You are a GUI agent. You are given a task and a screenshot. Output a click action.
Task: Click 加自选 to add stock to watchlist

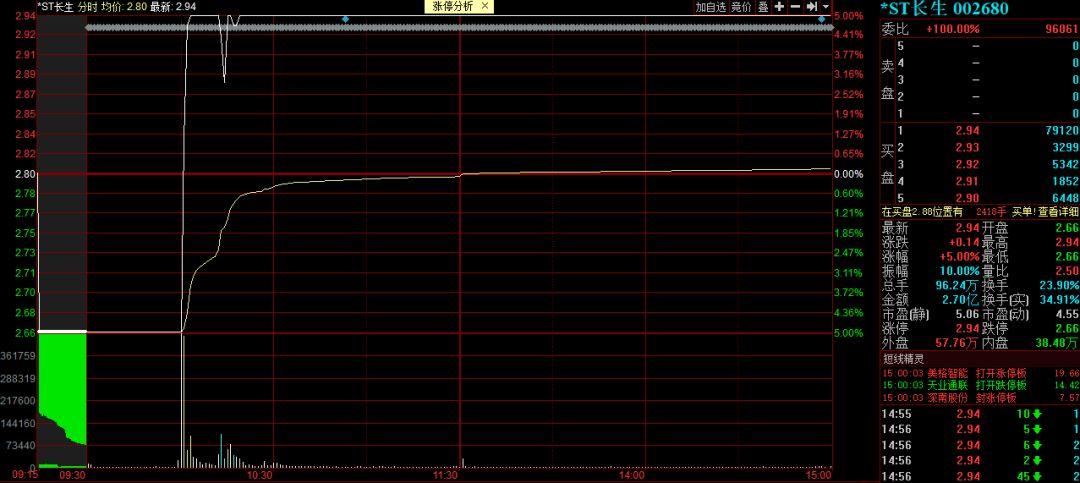tap(710, 6)
